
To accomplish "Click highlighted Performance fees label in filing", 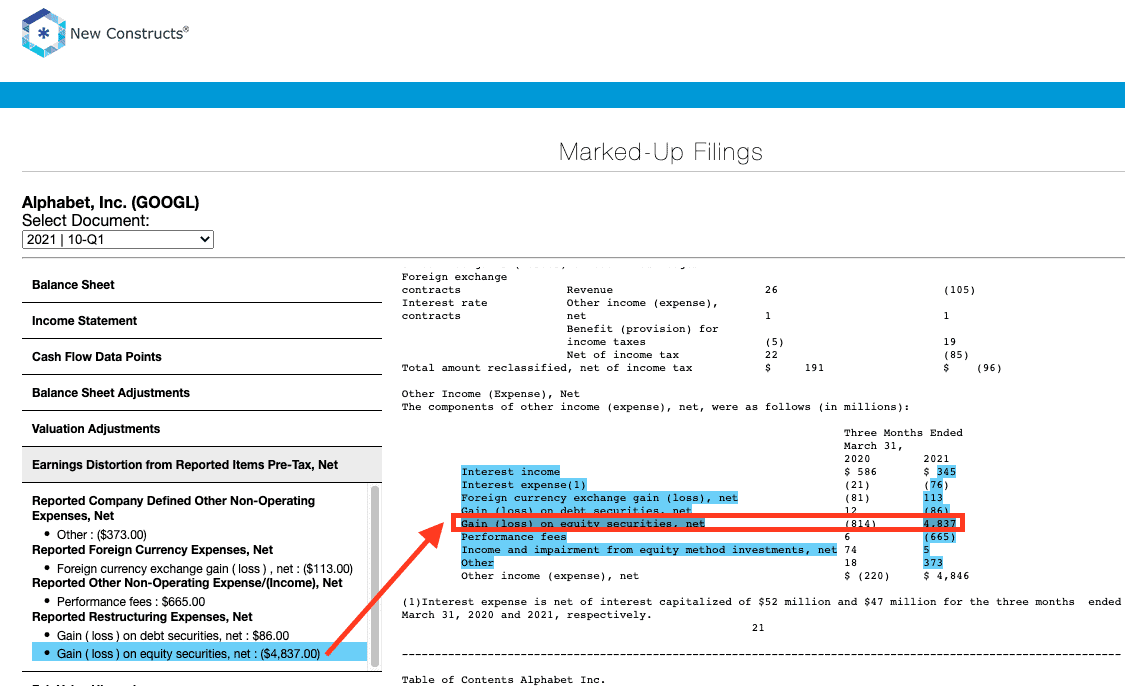I will [514, 537].
